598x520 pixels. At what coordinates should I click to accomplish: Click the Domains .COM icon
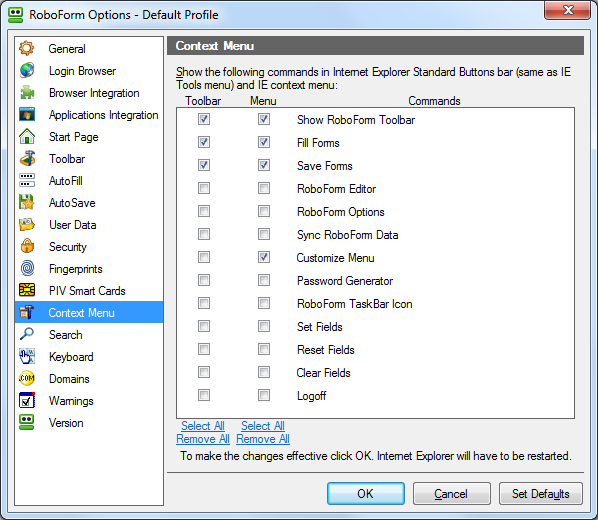tap(27, 378)
